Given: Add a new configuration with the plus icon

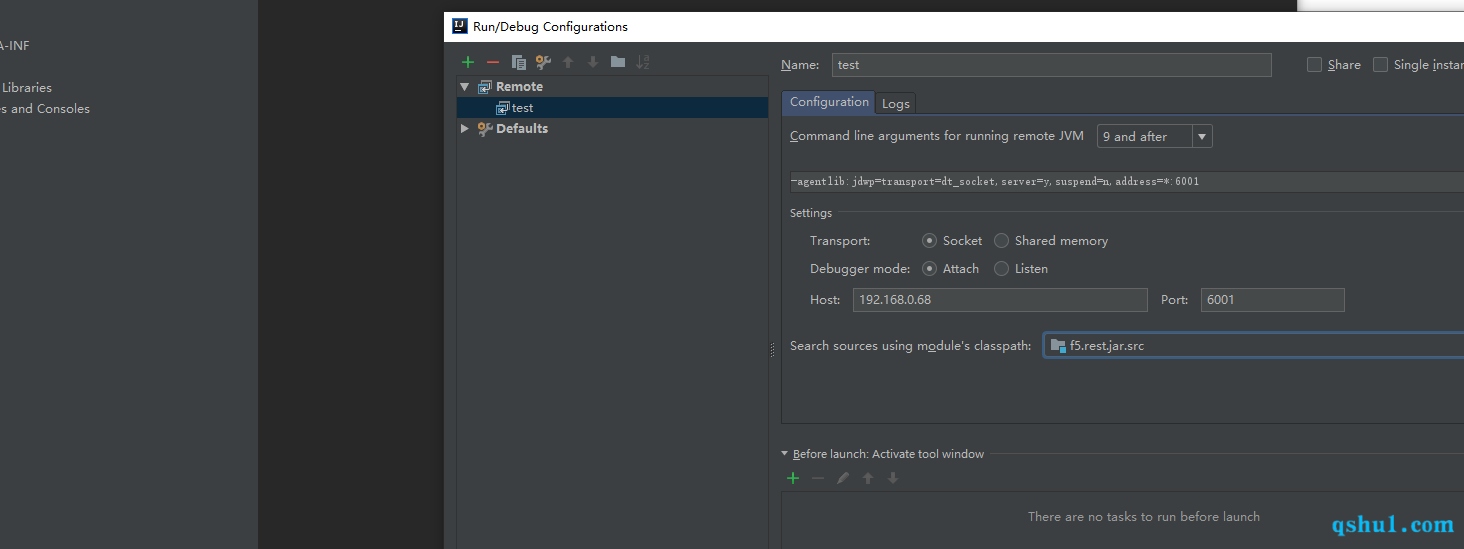Looking at the screenshot, I should [x=468, y=62].
